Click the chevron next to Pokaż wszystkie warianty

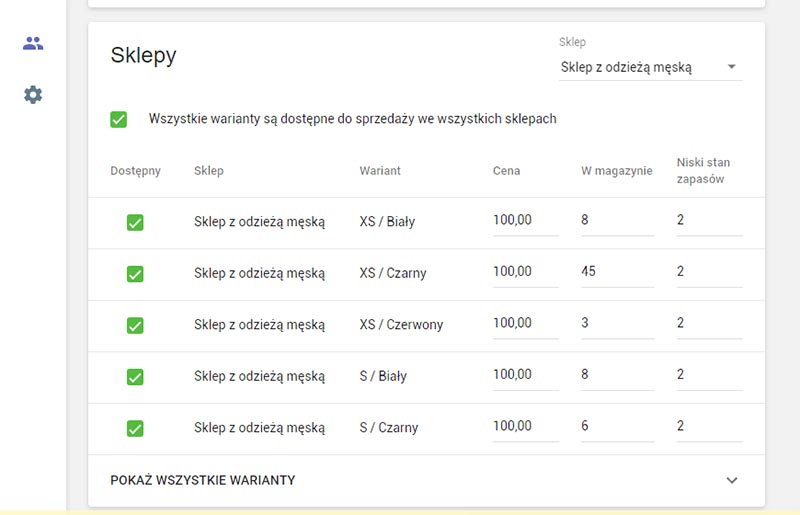point(732,480)
